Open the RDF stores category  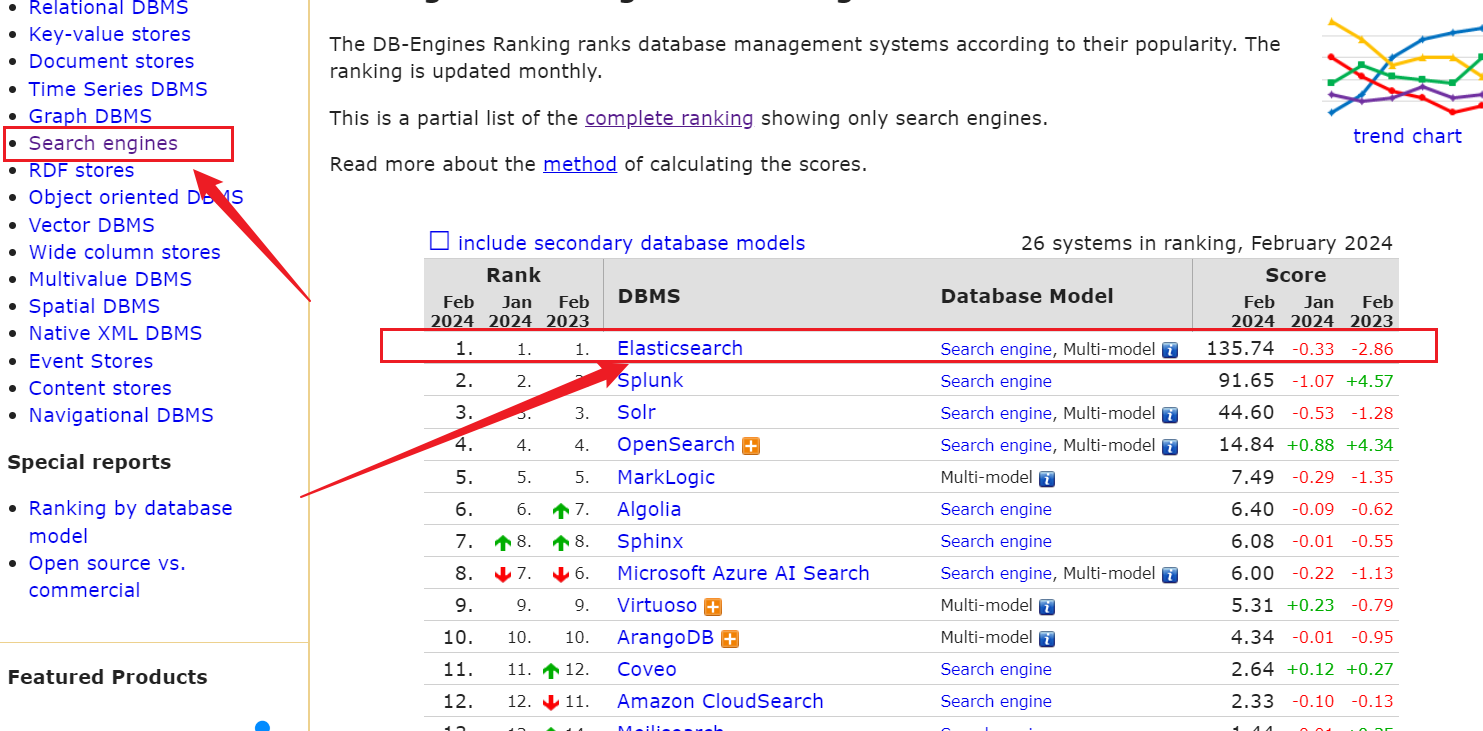[81, 170]
